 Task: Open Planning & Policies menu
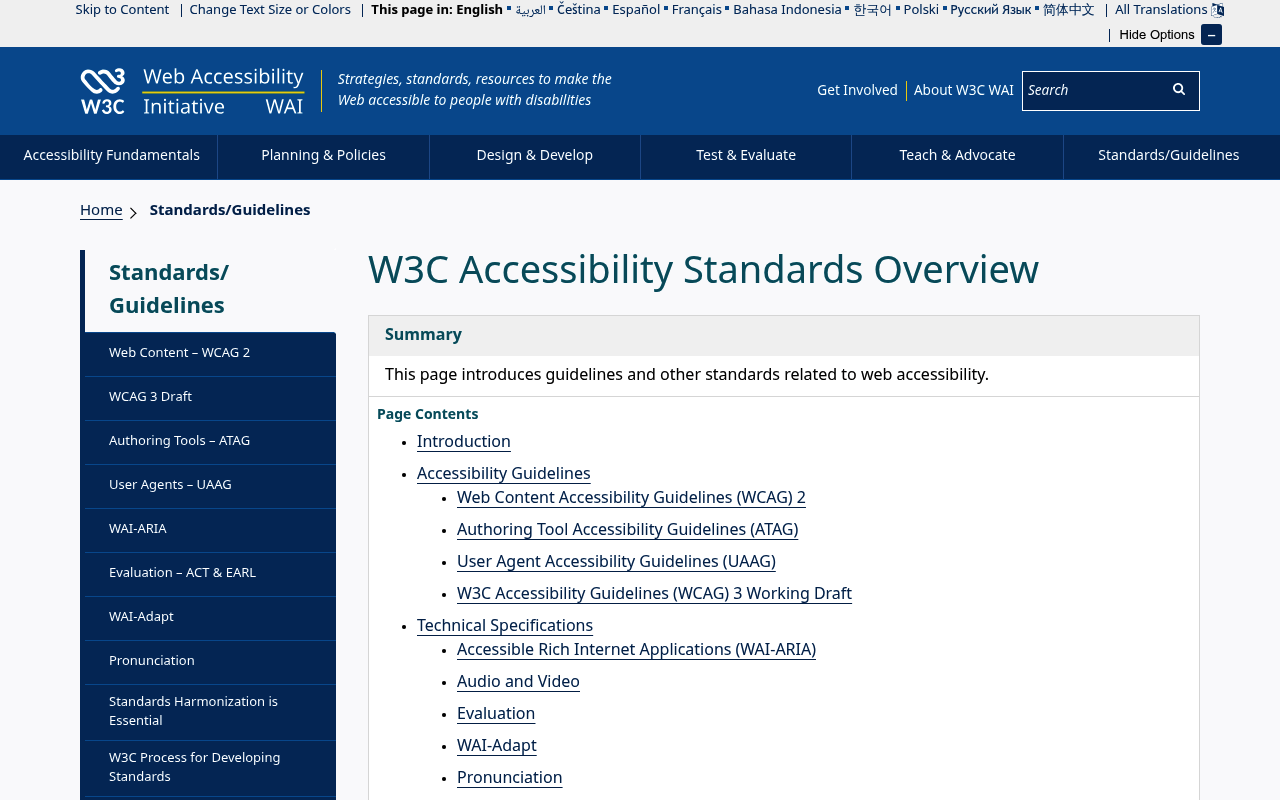(x=323, y=156)
